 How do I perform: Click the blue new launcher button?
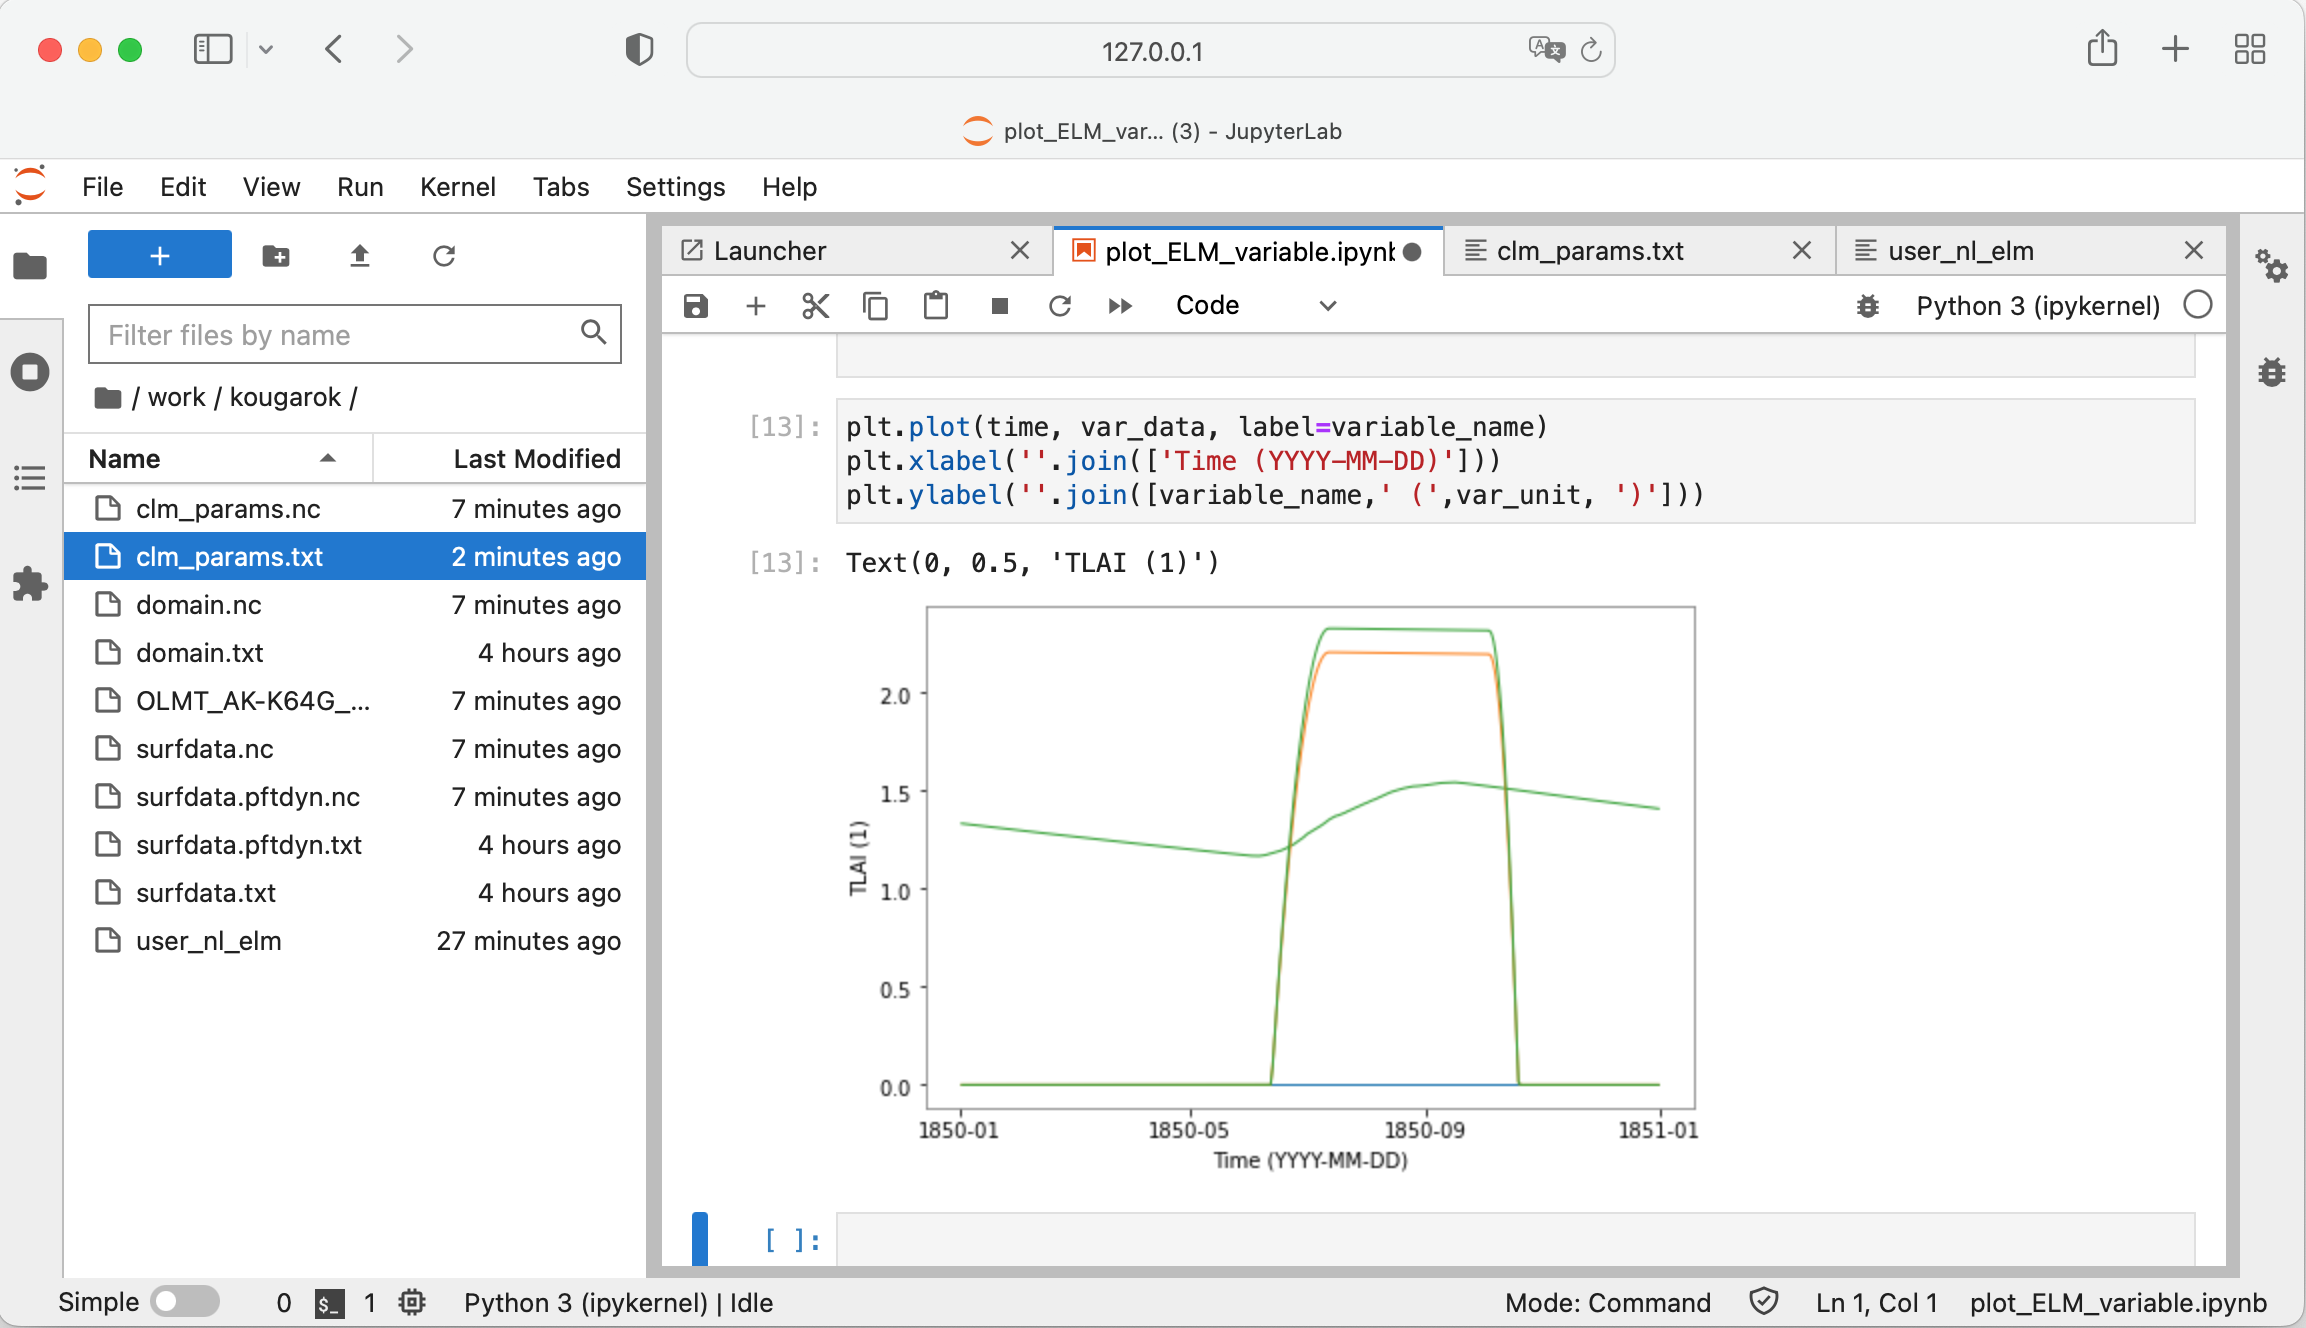(160, 255)
